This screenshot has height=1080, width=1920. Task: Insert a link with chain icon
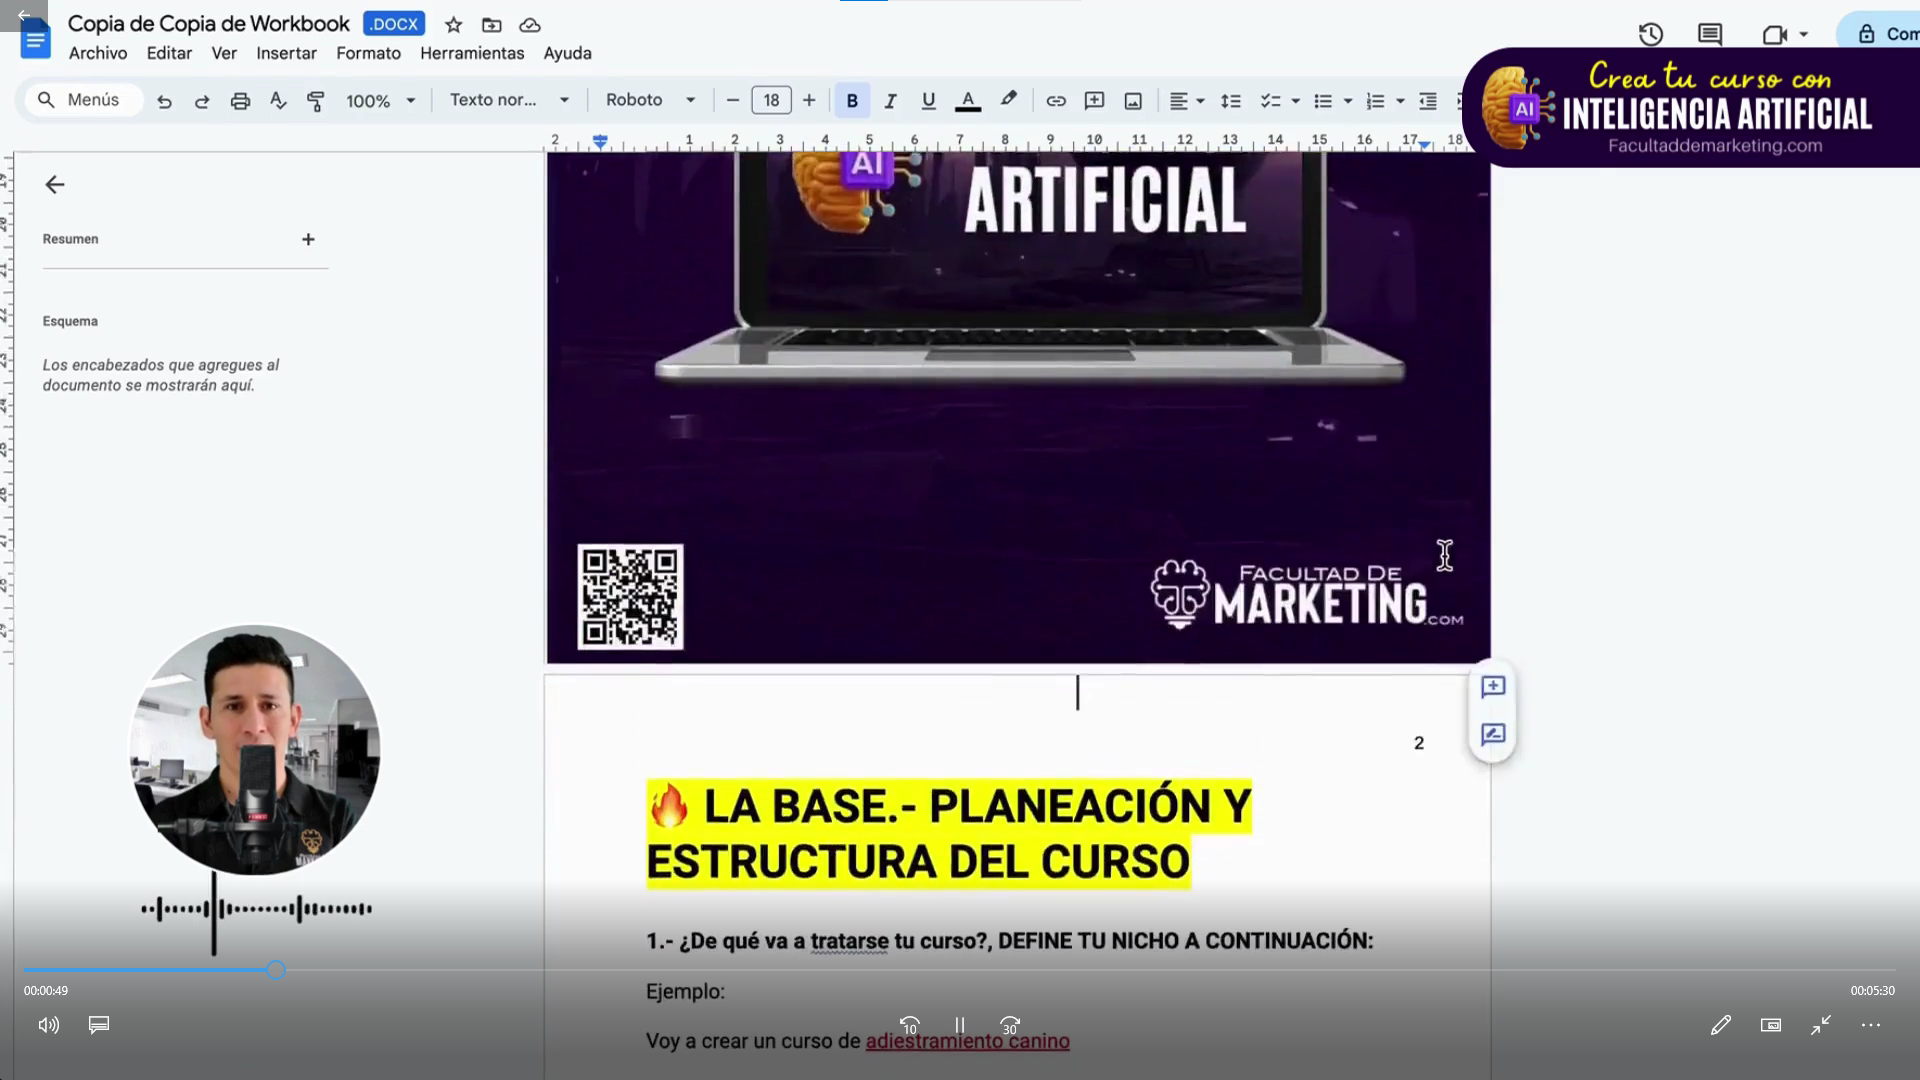tap(1056, 101)
